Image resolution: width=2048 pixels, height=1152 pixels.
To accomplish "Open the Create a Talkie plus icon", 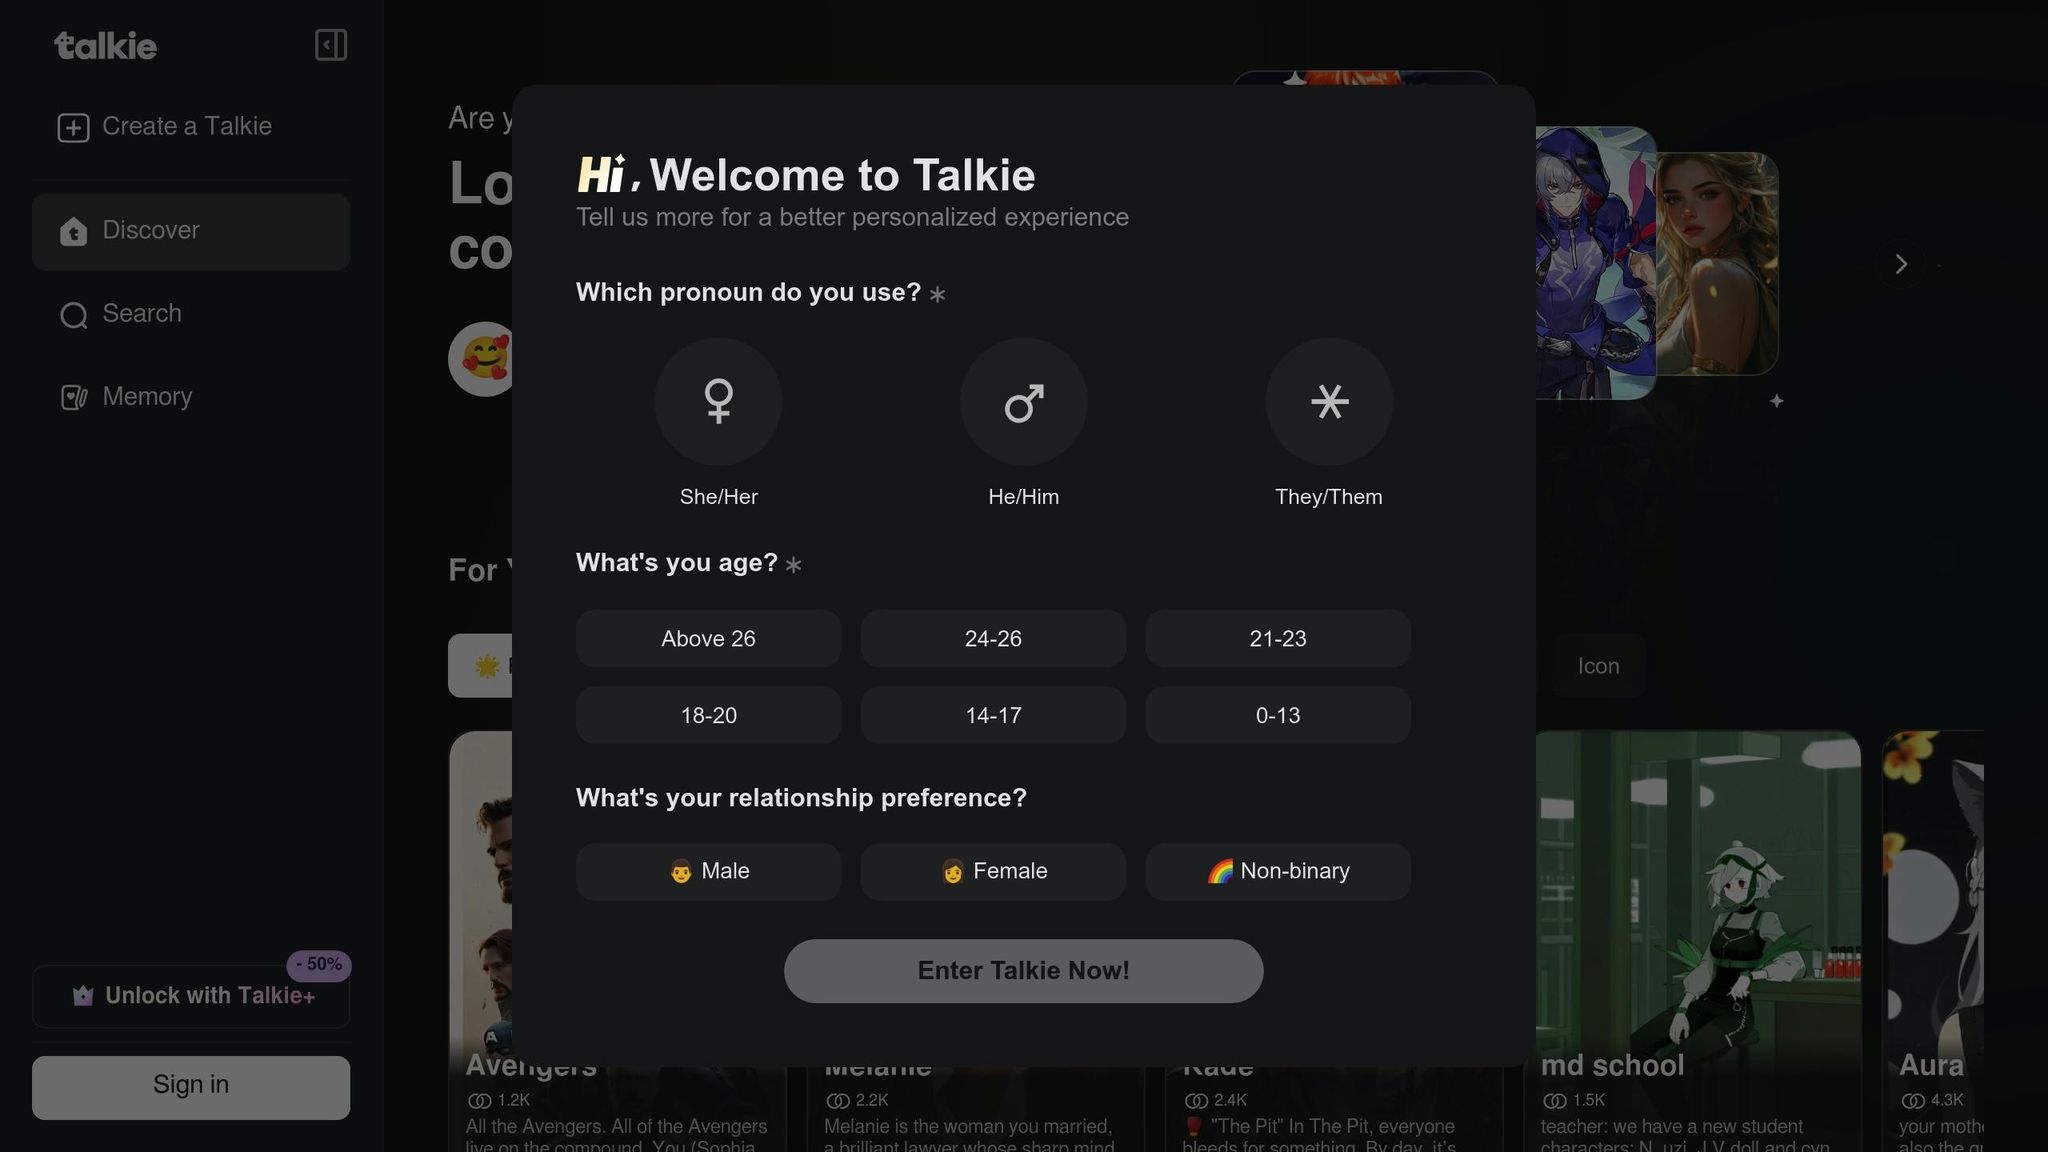I will (73, 127).
